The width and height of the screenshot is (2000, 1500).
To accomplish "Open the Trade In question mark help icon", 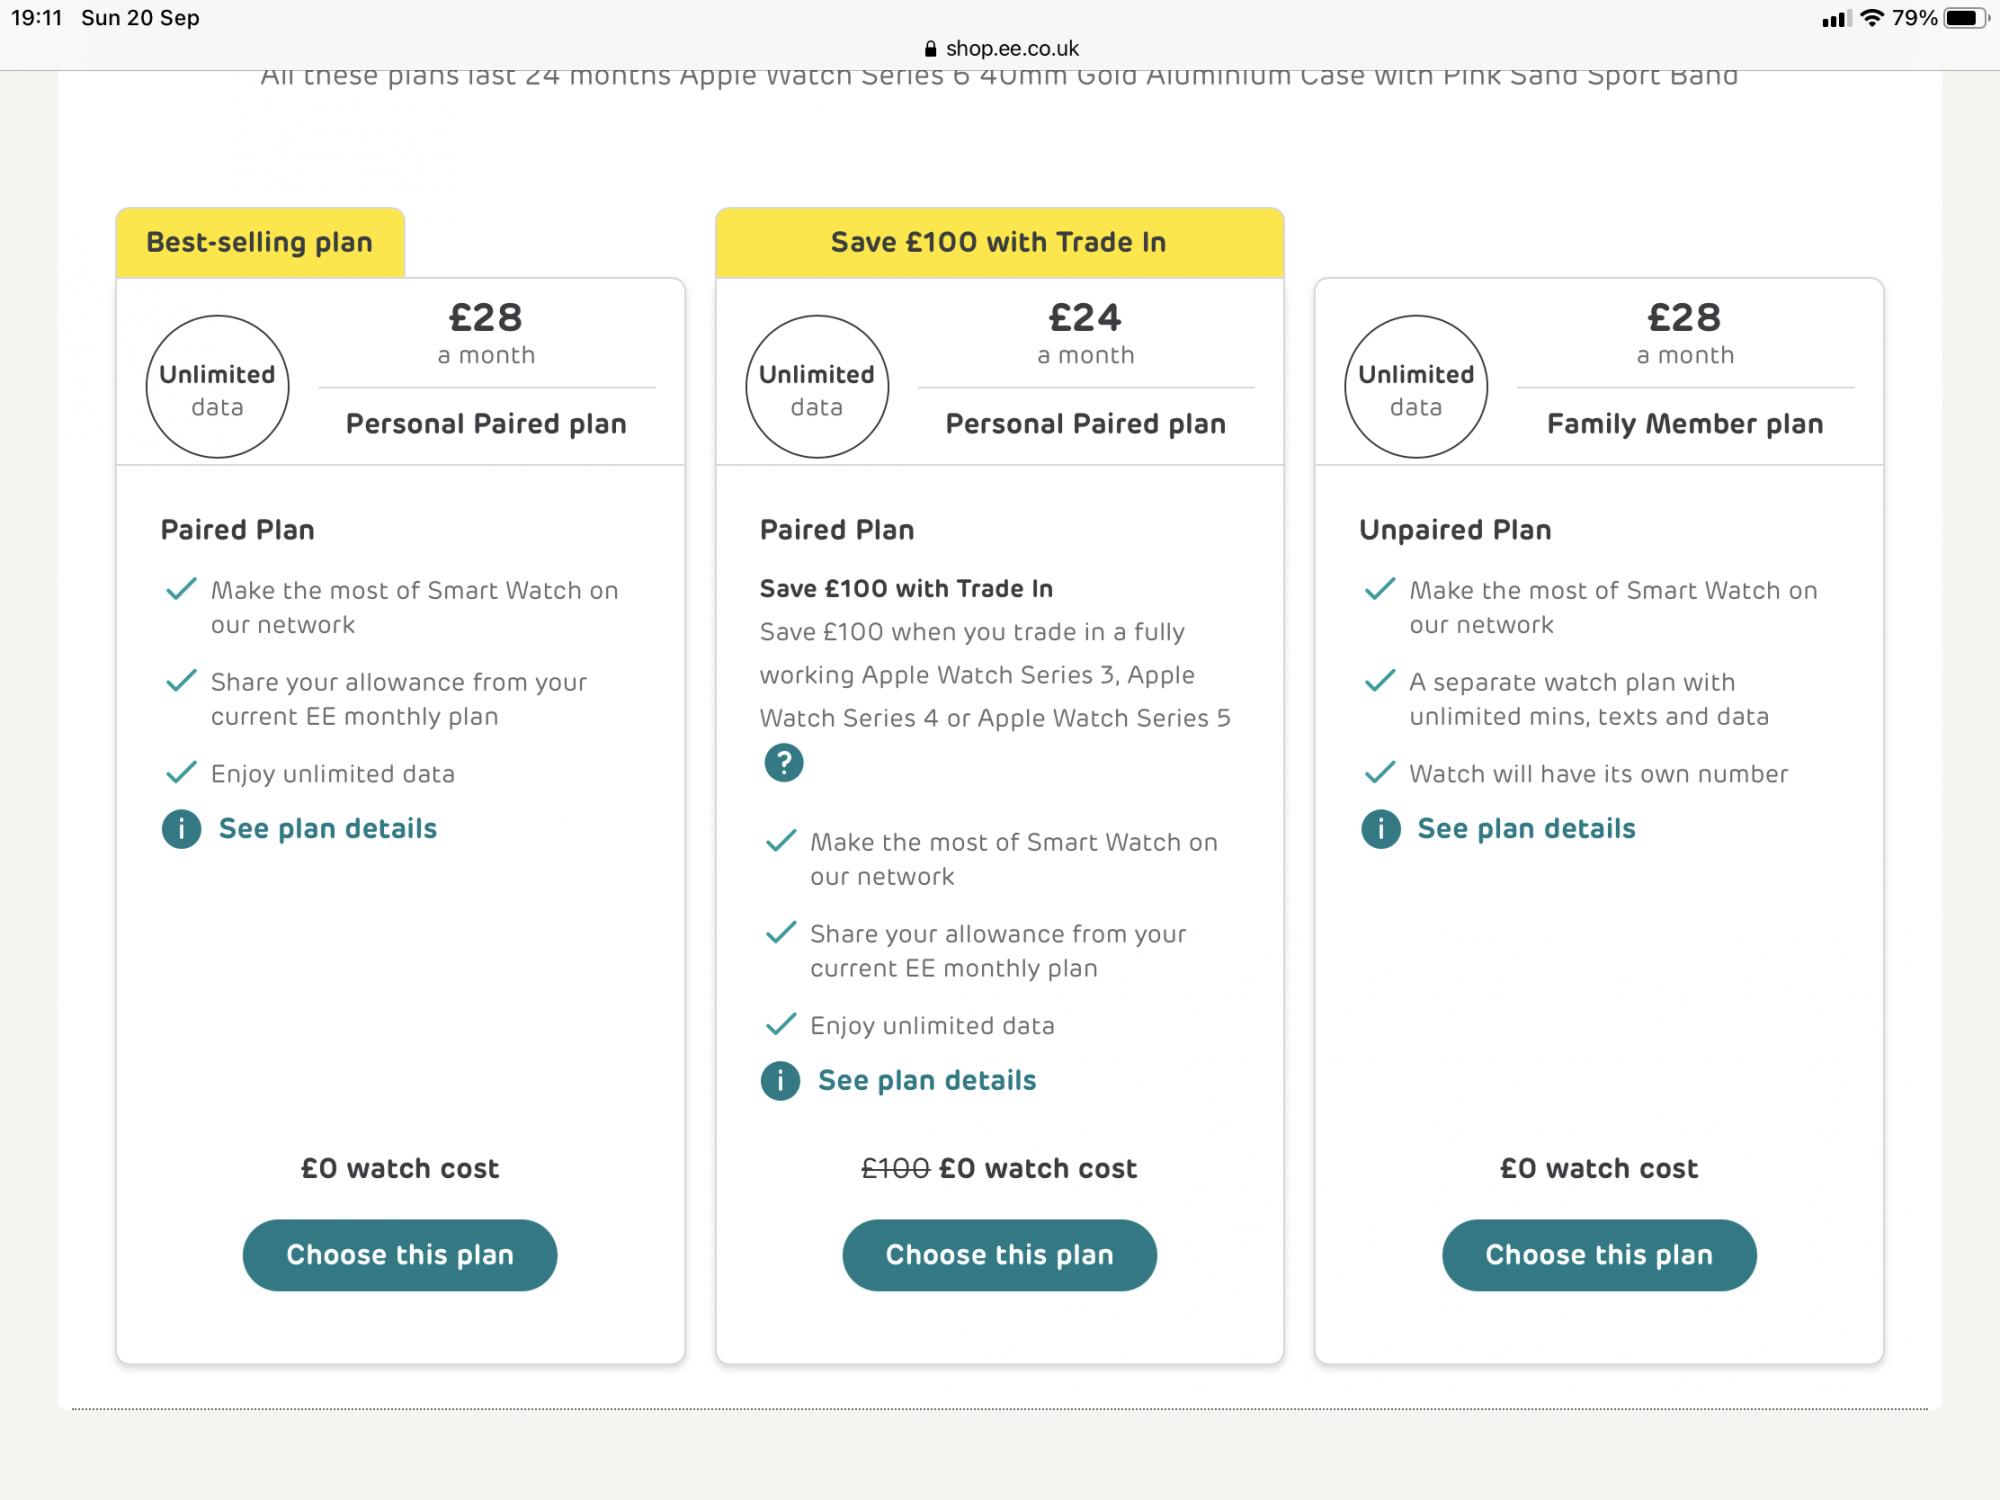I will point(784,763).
